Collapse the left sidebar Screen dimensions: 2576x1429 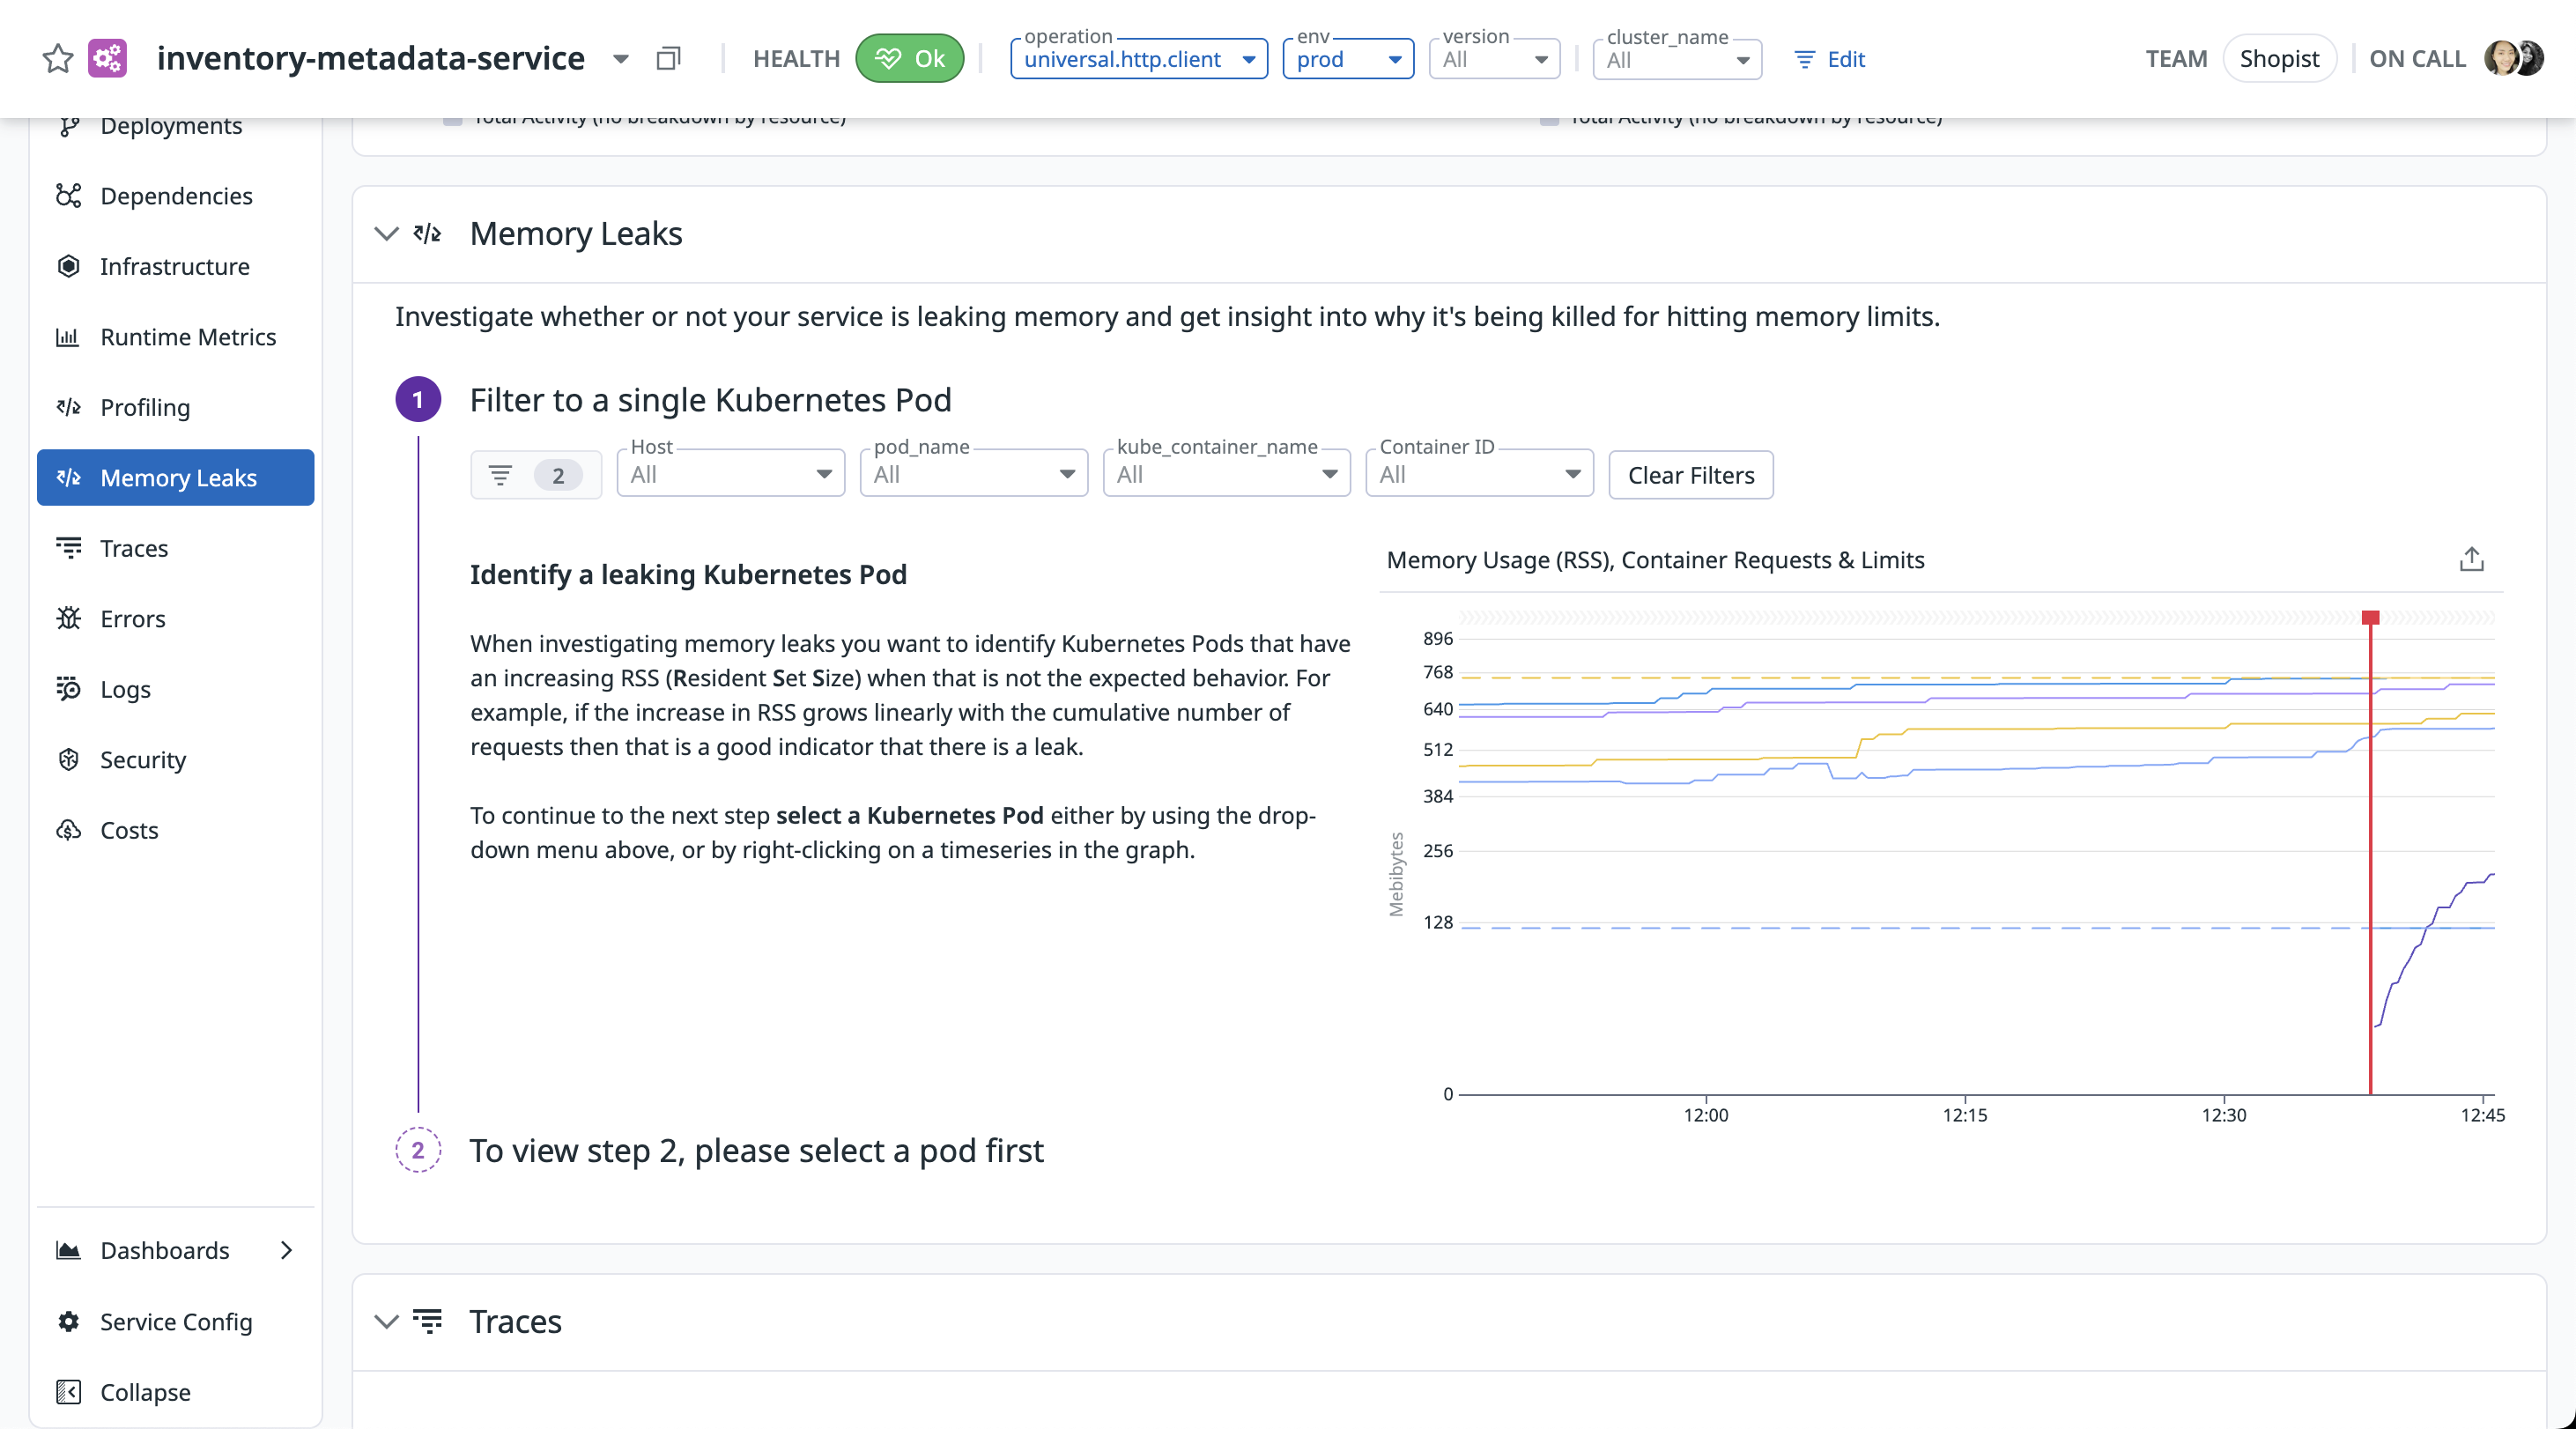click(x=144, y=1391)
